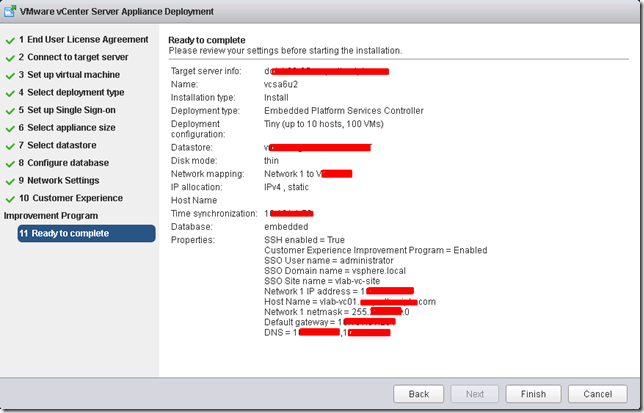The height and width of the screenshot is (413, 644).
Task: Click the 'Time synchronization:' label
Action: (214, 213)
